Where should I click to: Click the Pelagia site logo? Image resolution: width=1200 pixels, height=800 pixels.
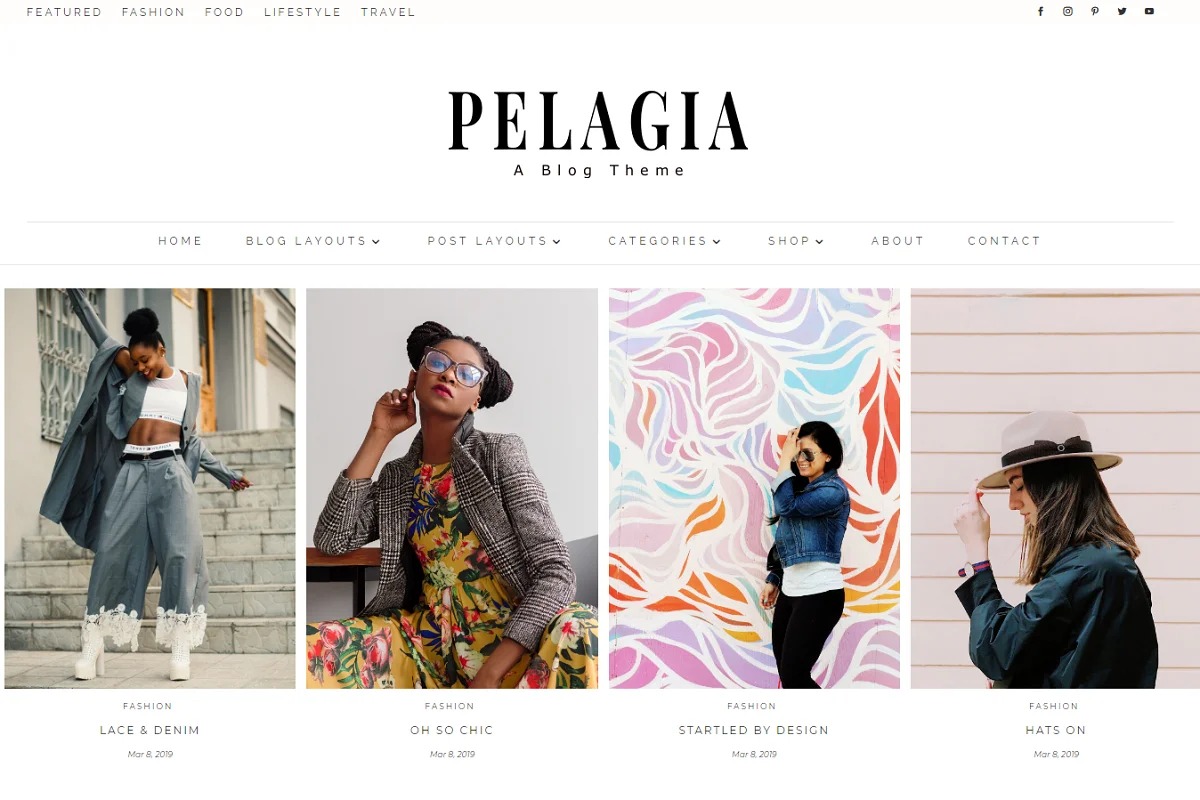(x=598, y=122)
